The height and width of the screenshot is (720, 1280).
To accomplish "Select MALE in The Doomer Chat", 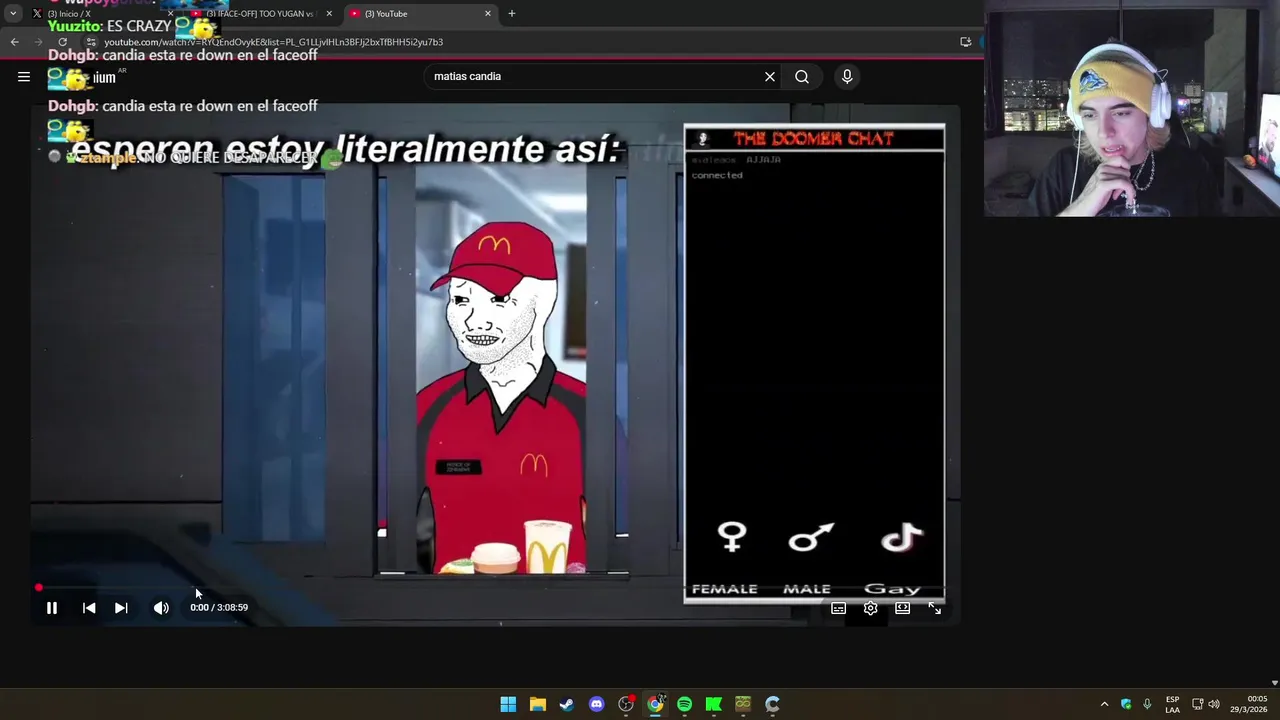I will [x=807, y=589].
